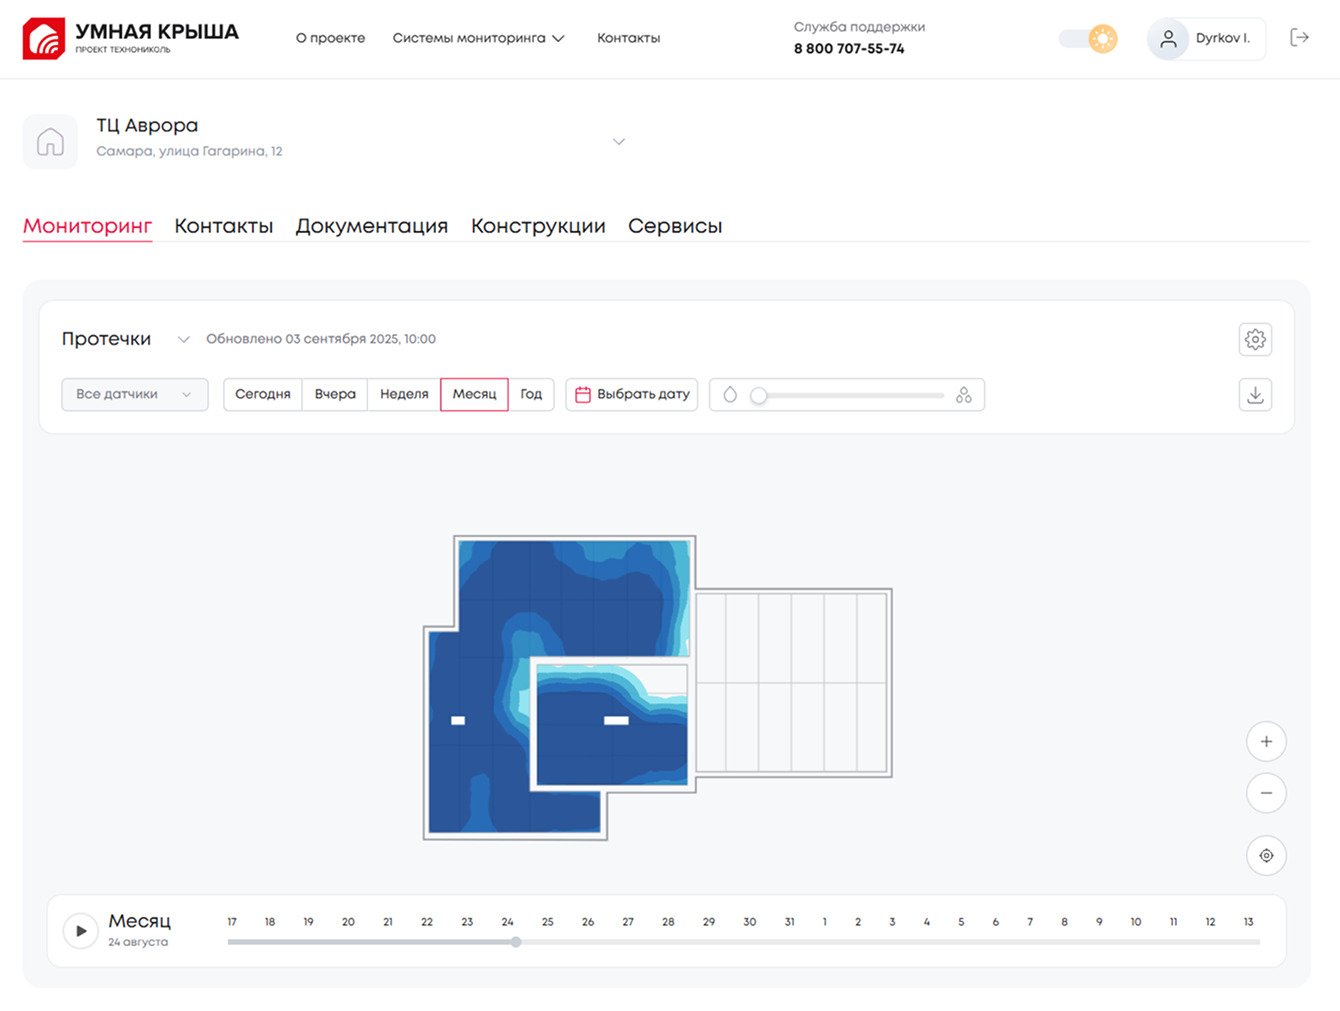Viewport: 1340px width, 1011px height.
Task: Click the download data icon
Action: [1255, 395]
